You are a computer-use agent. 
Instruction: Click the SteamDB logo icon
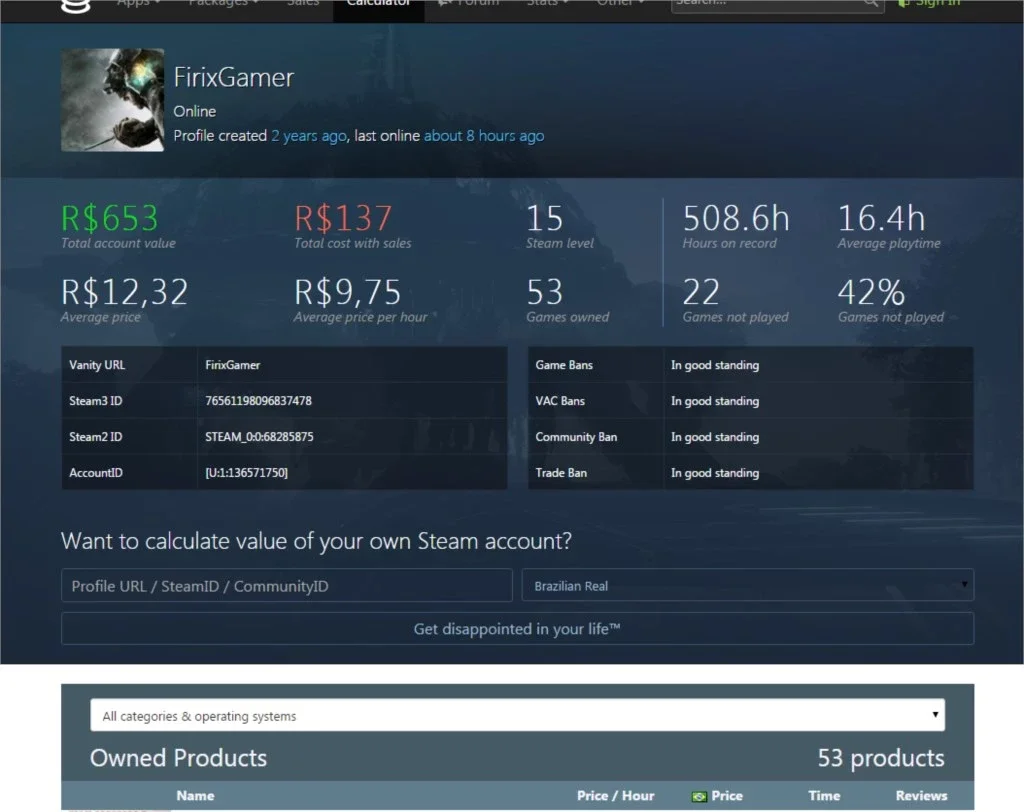click(x=75, y=6)
